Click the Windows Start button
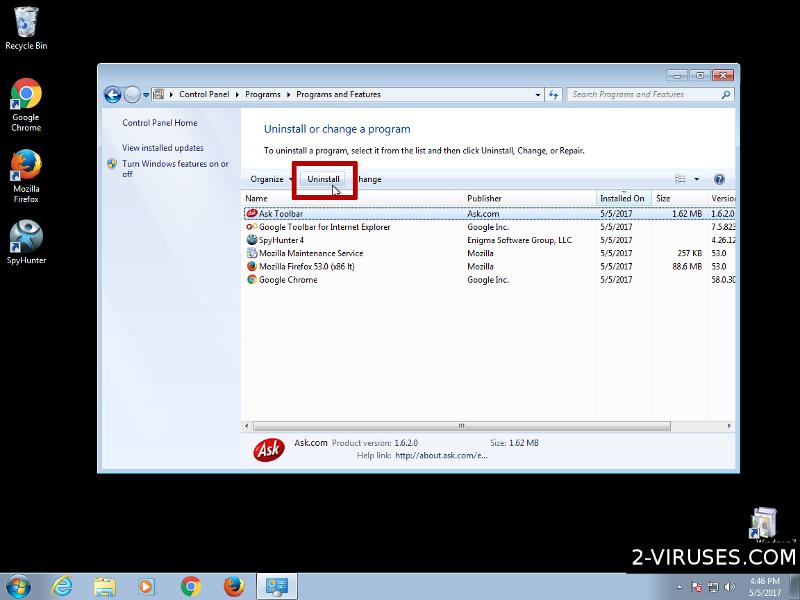This screenshot has width=800, height=600. (18, 585)
